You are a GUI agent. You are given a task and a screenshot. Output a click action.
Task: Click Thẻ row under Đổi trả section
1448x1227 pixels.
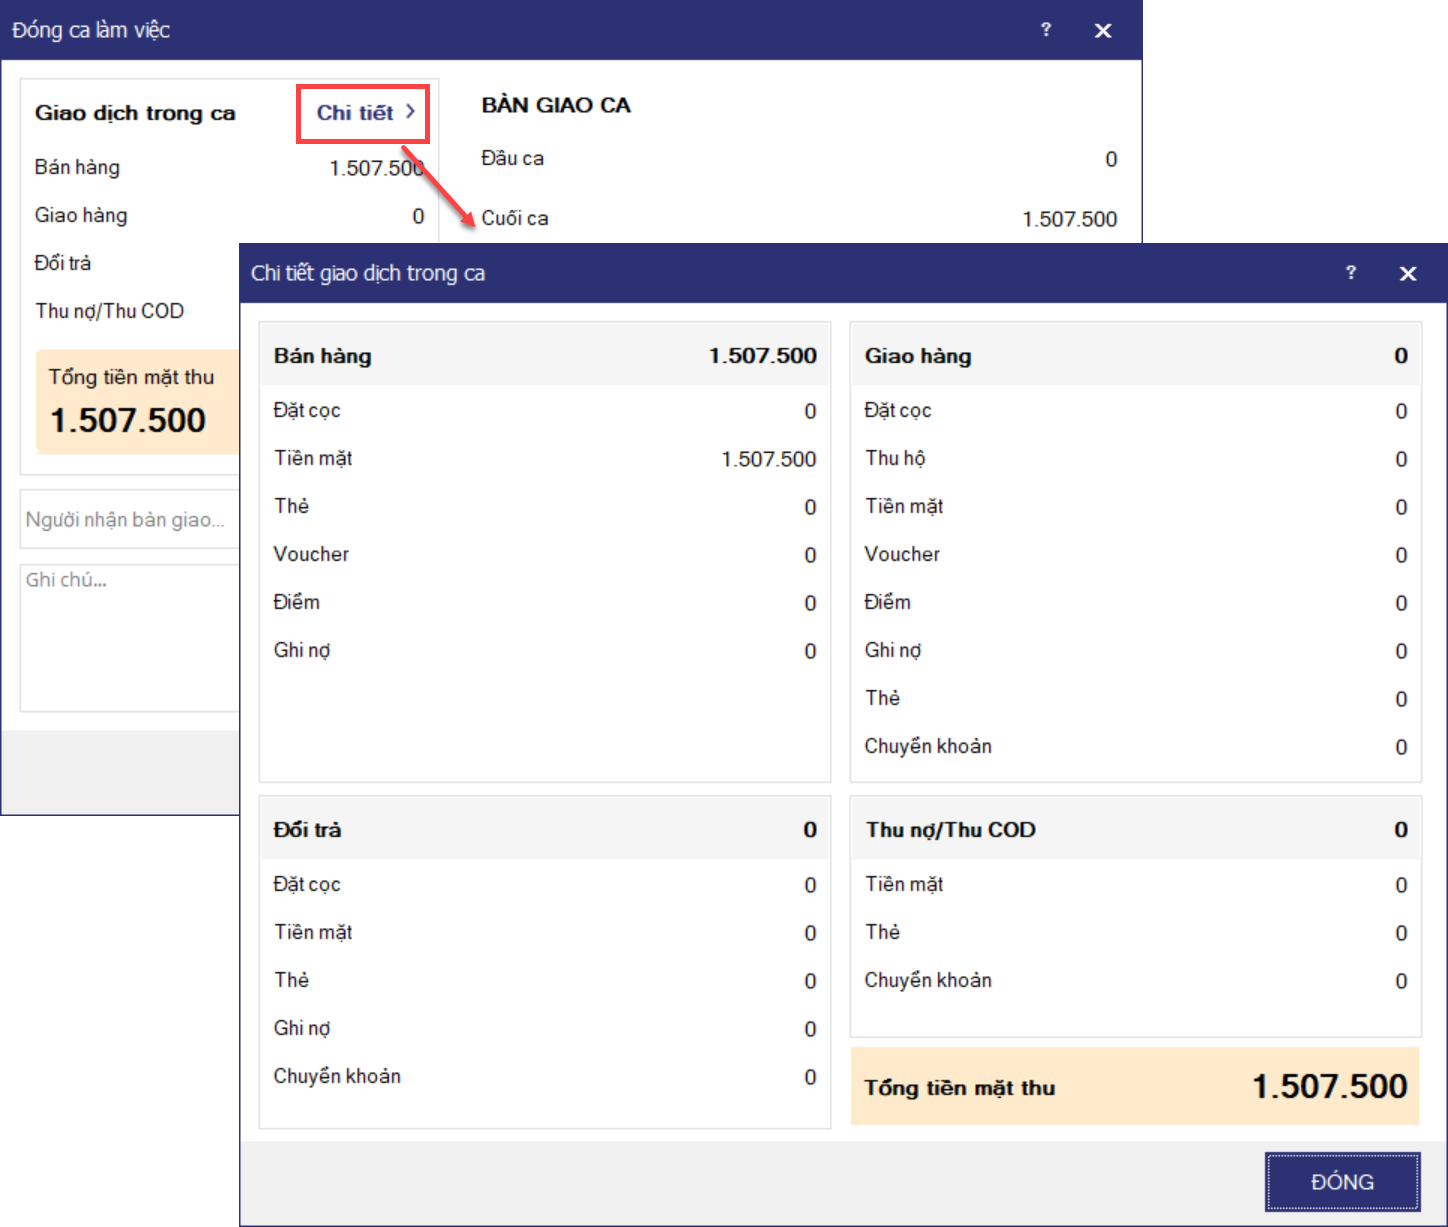pyautogui.click(x=545, y=981)
